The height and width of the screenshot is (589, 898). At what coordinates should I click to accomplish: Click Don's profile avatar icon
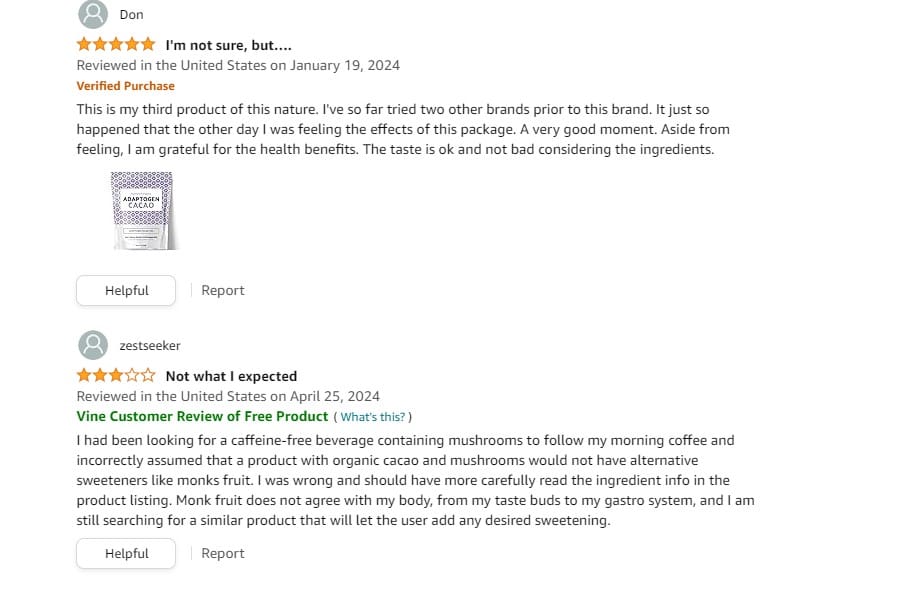click(x=93, y=14)
